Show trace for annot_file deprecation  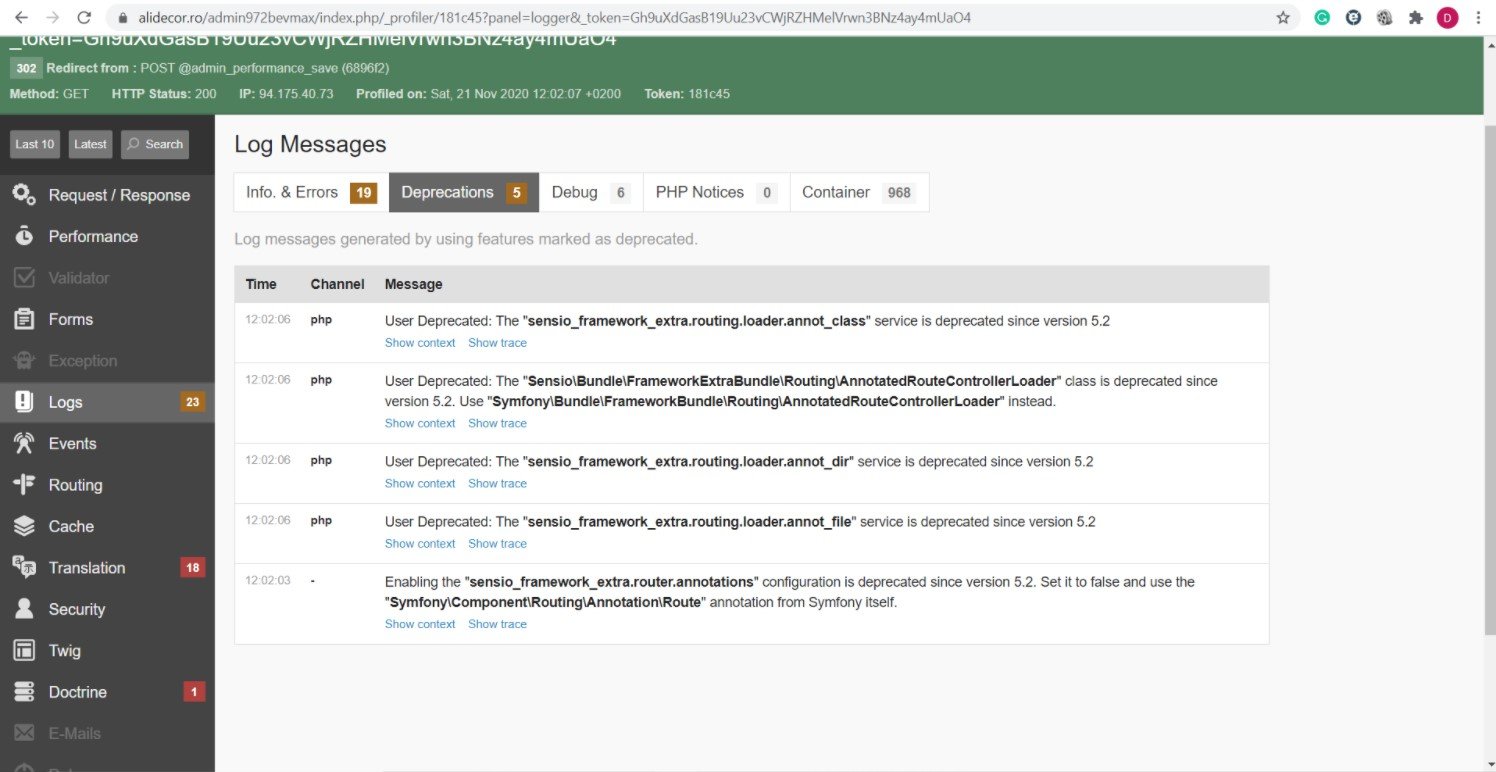tap(497, 543)
